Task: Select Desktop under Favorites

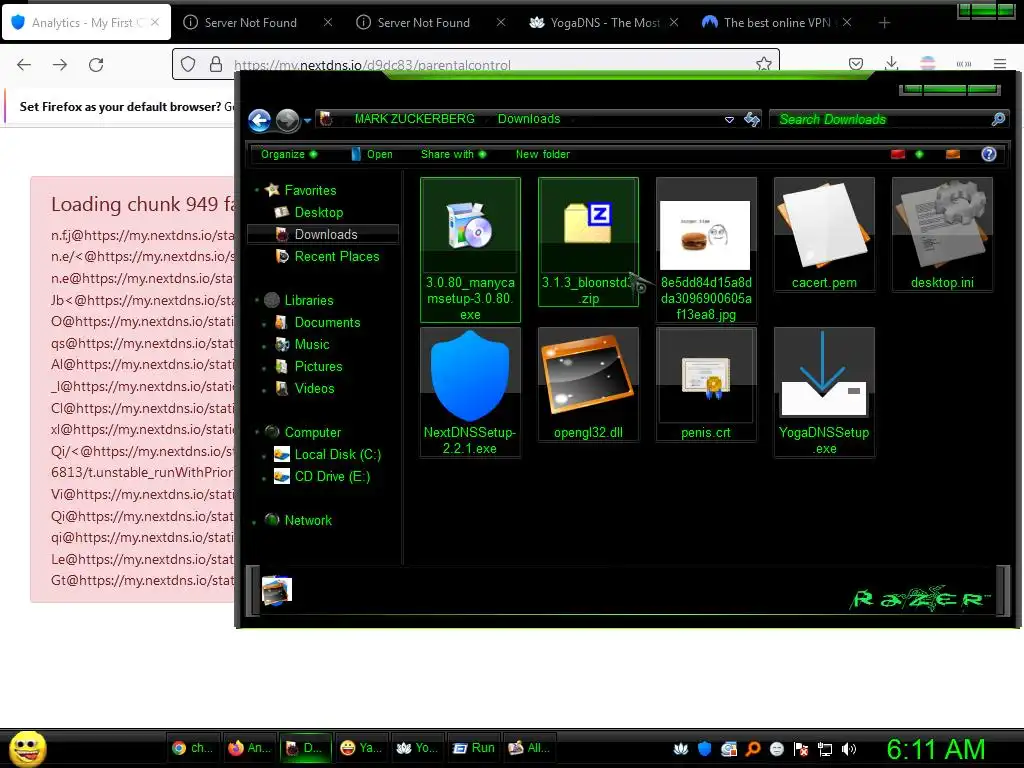Action: coord(318,212)
